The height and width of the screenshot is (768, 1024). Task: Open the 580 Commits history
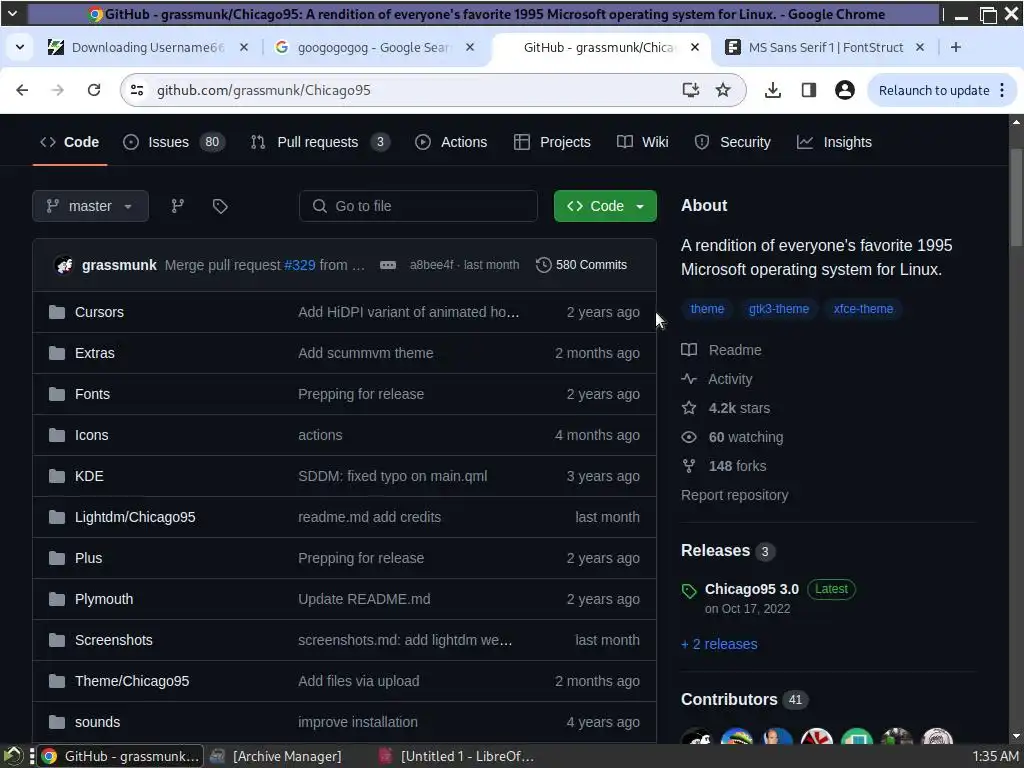(581, 265)
